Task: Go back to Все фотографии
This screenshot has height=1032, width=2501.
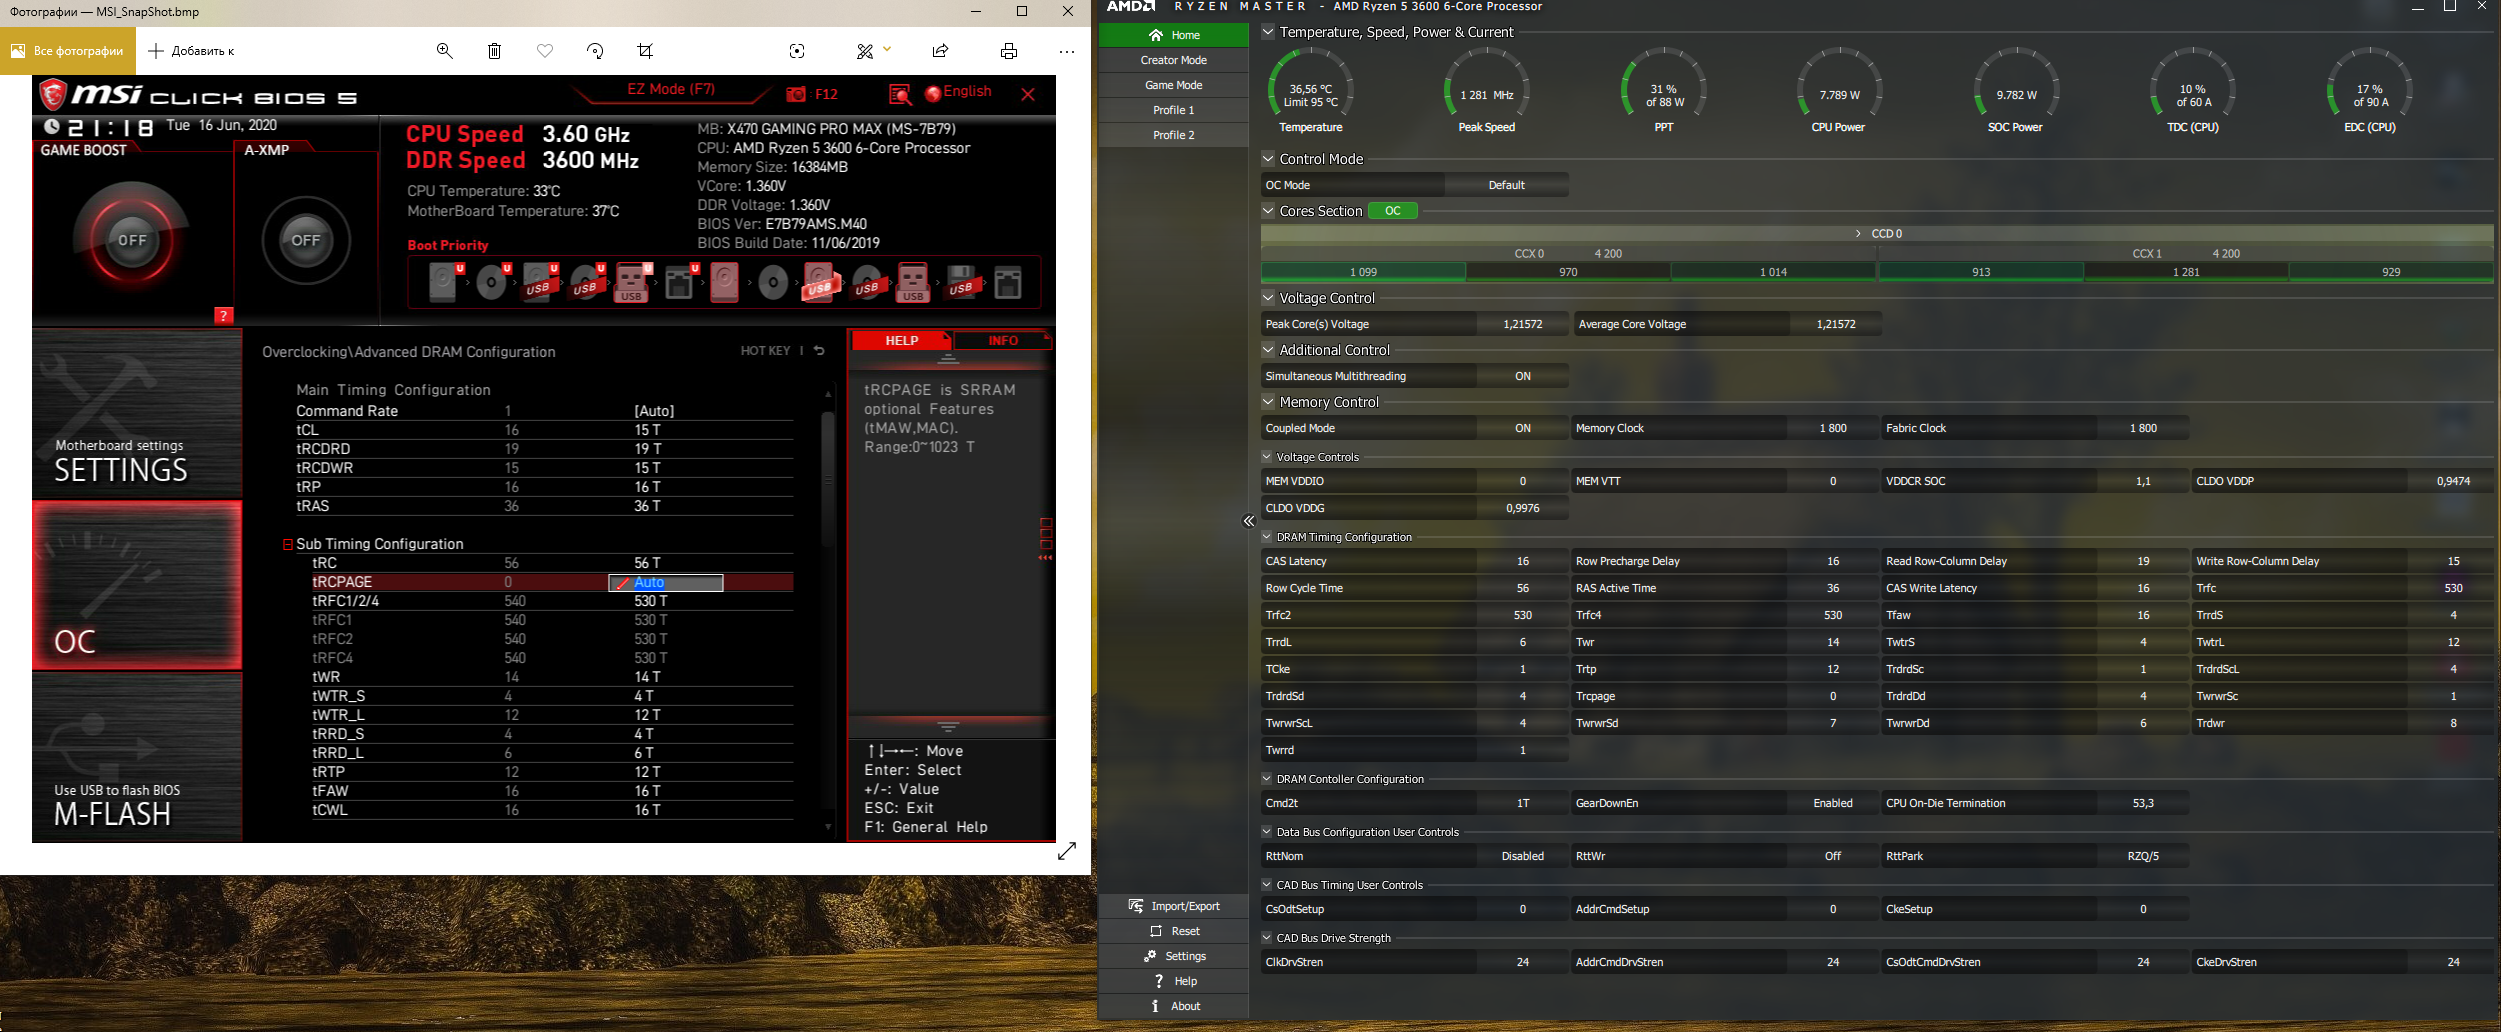Action: coord(67,51)
